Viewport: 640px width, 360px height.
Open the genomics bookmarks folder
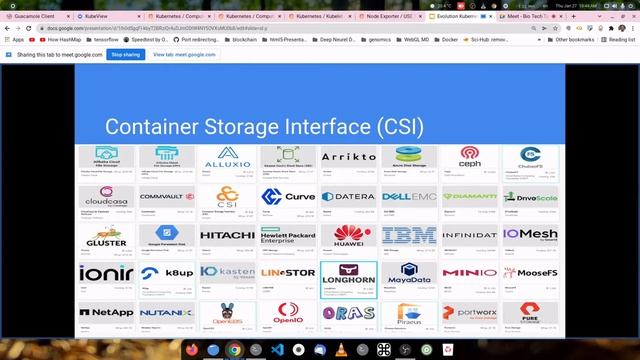[376, 40]
